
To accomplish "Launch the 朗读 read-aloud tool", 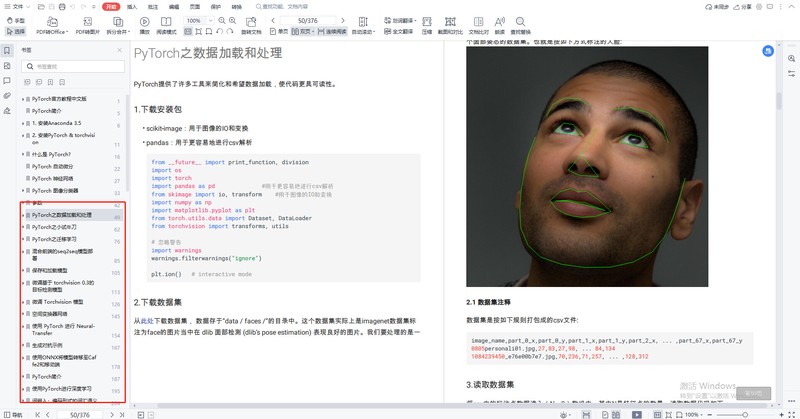I will (499, 26).
